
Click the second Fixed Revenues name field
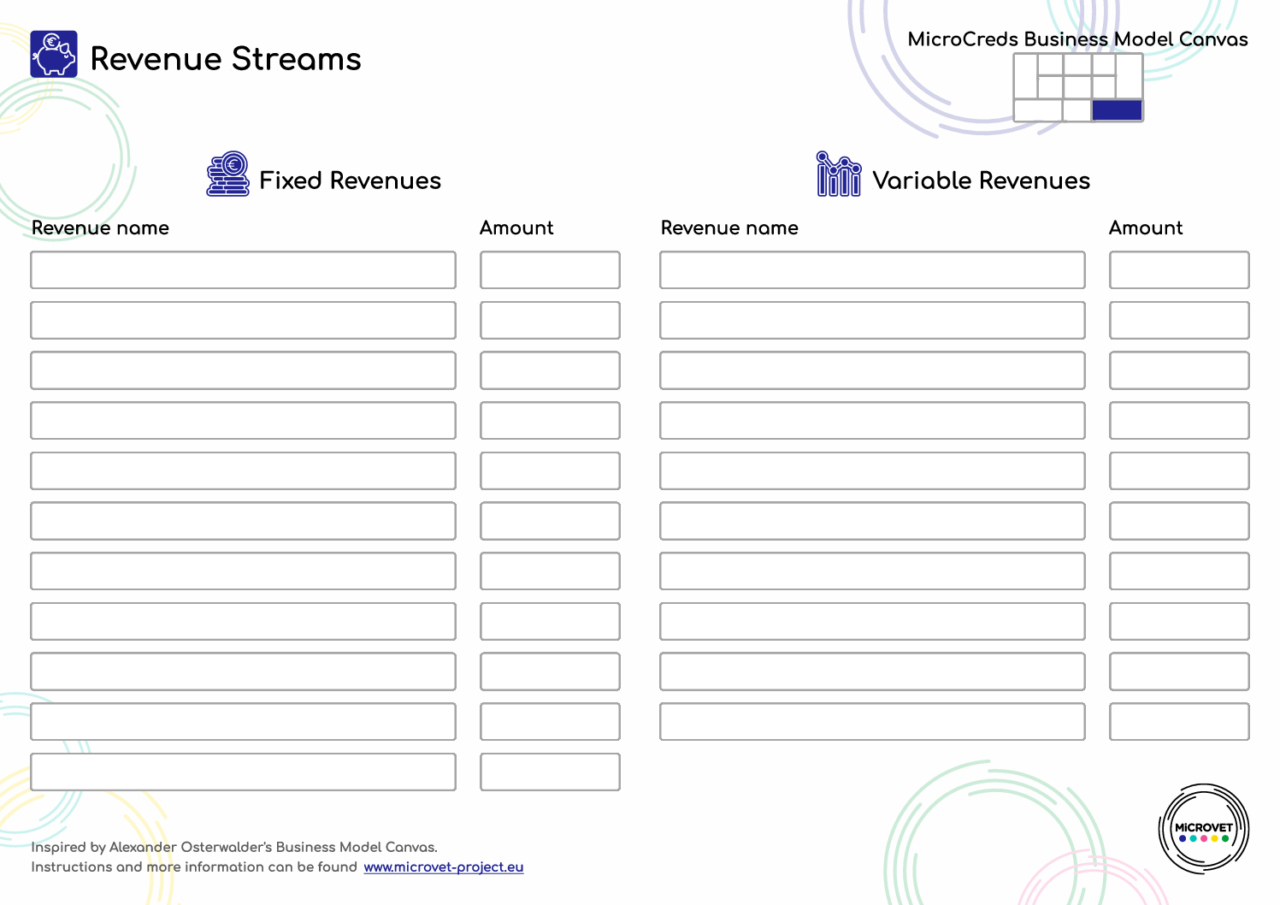(x=243, y=320)
